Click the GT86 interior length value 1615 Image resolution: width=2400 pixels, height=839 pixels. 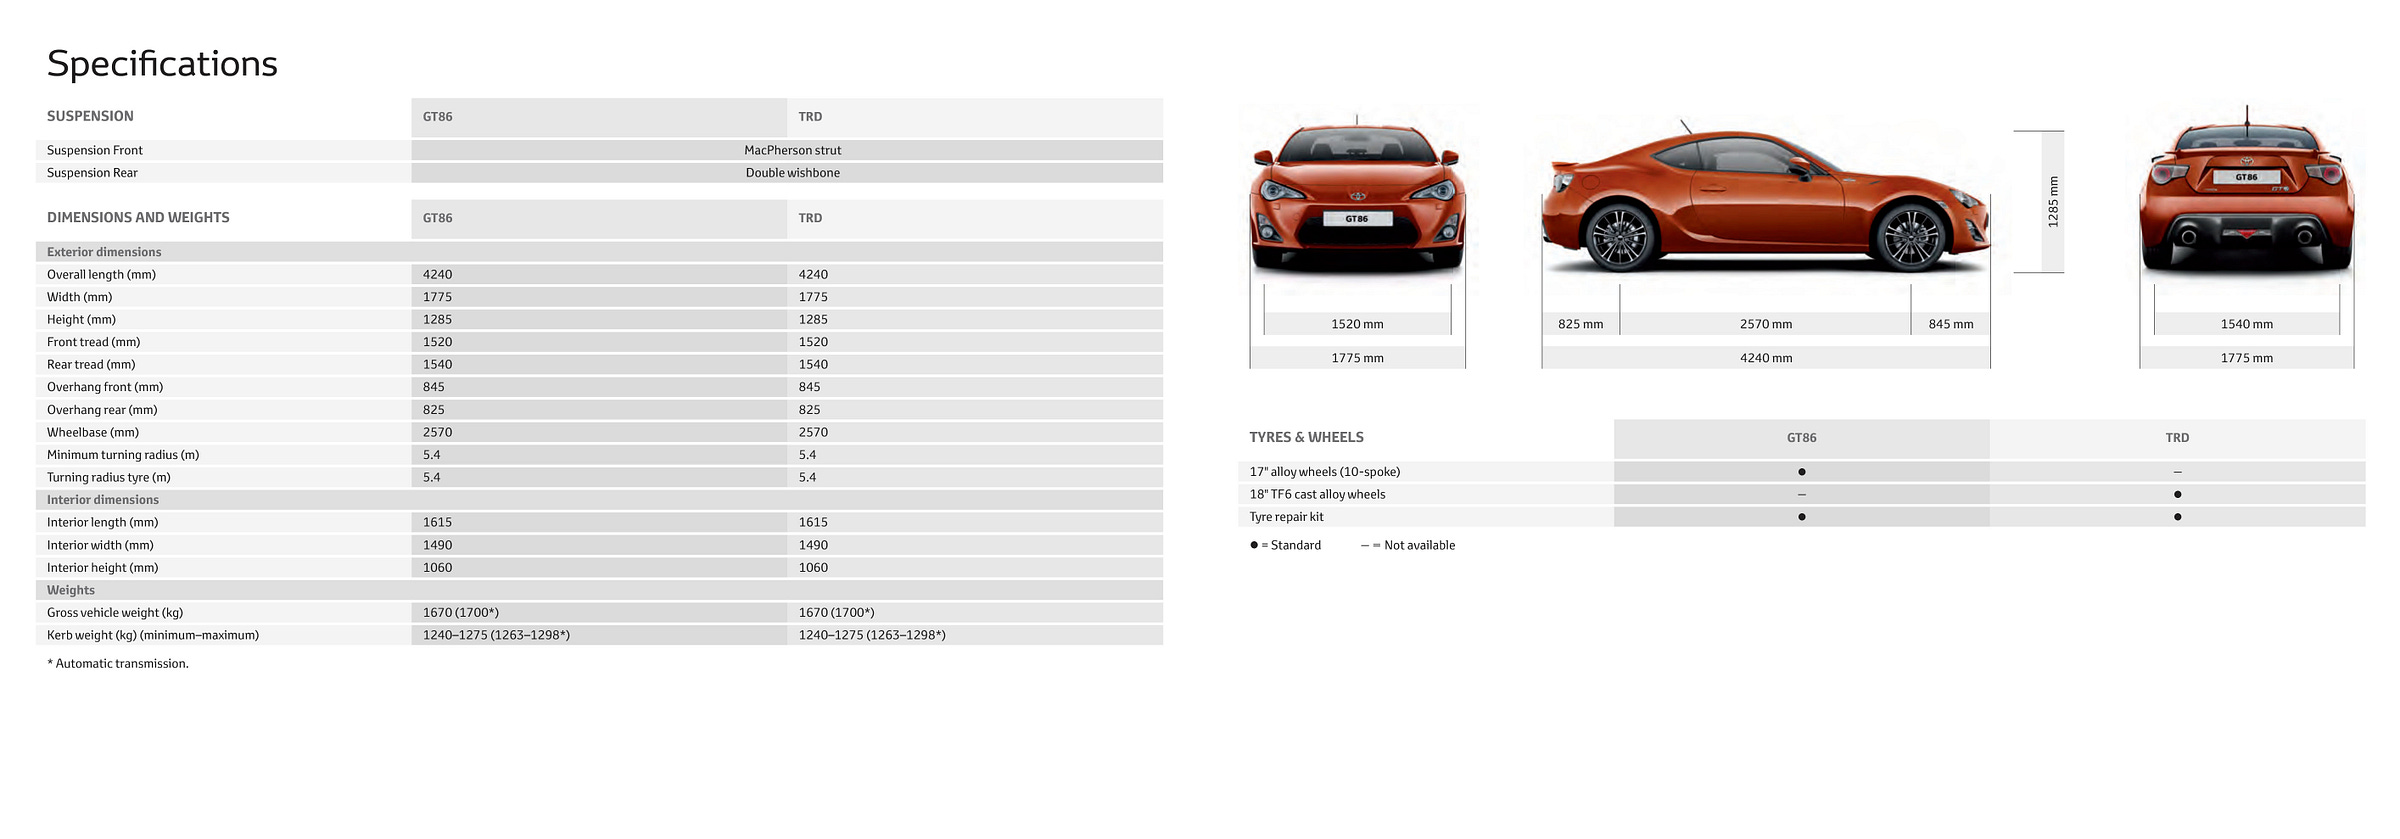pyautogui.click(x=437, y=522)
